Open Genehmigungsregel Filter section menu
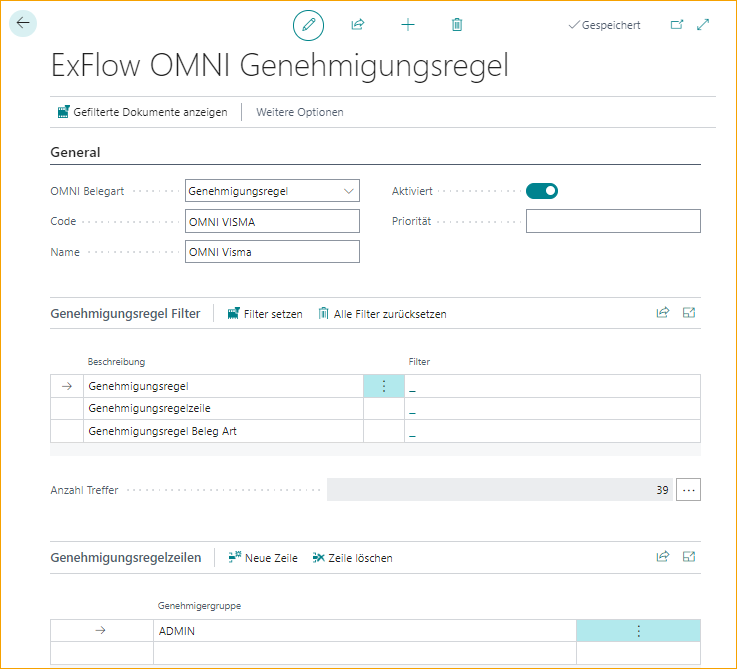The width and height of the screenshot is (737, 669). 125,314
